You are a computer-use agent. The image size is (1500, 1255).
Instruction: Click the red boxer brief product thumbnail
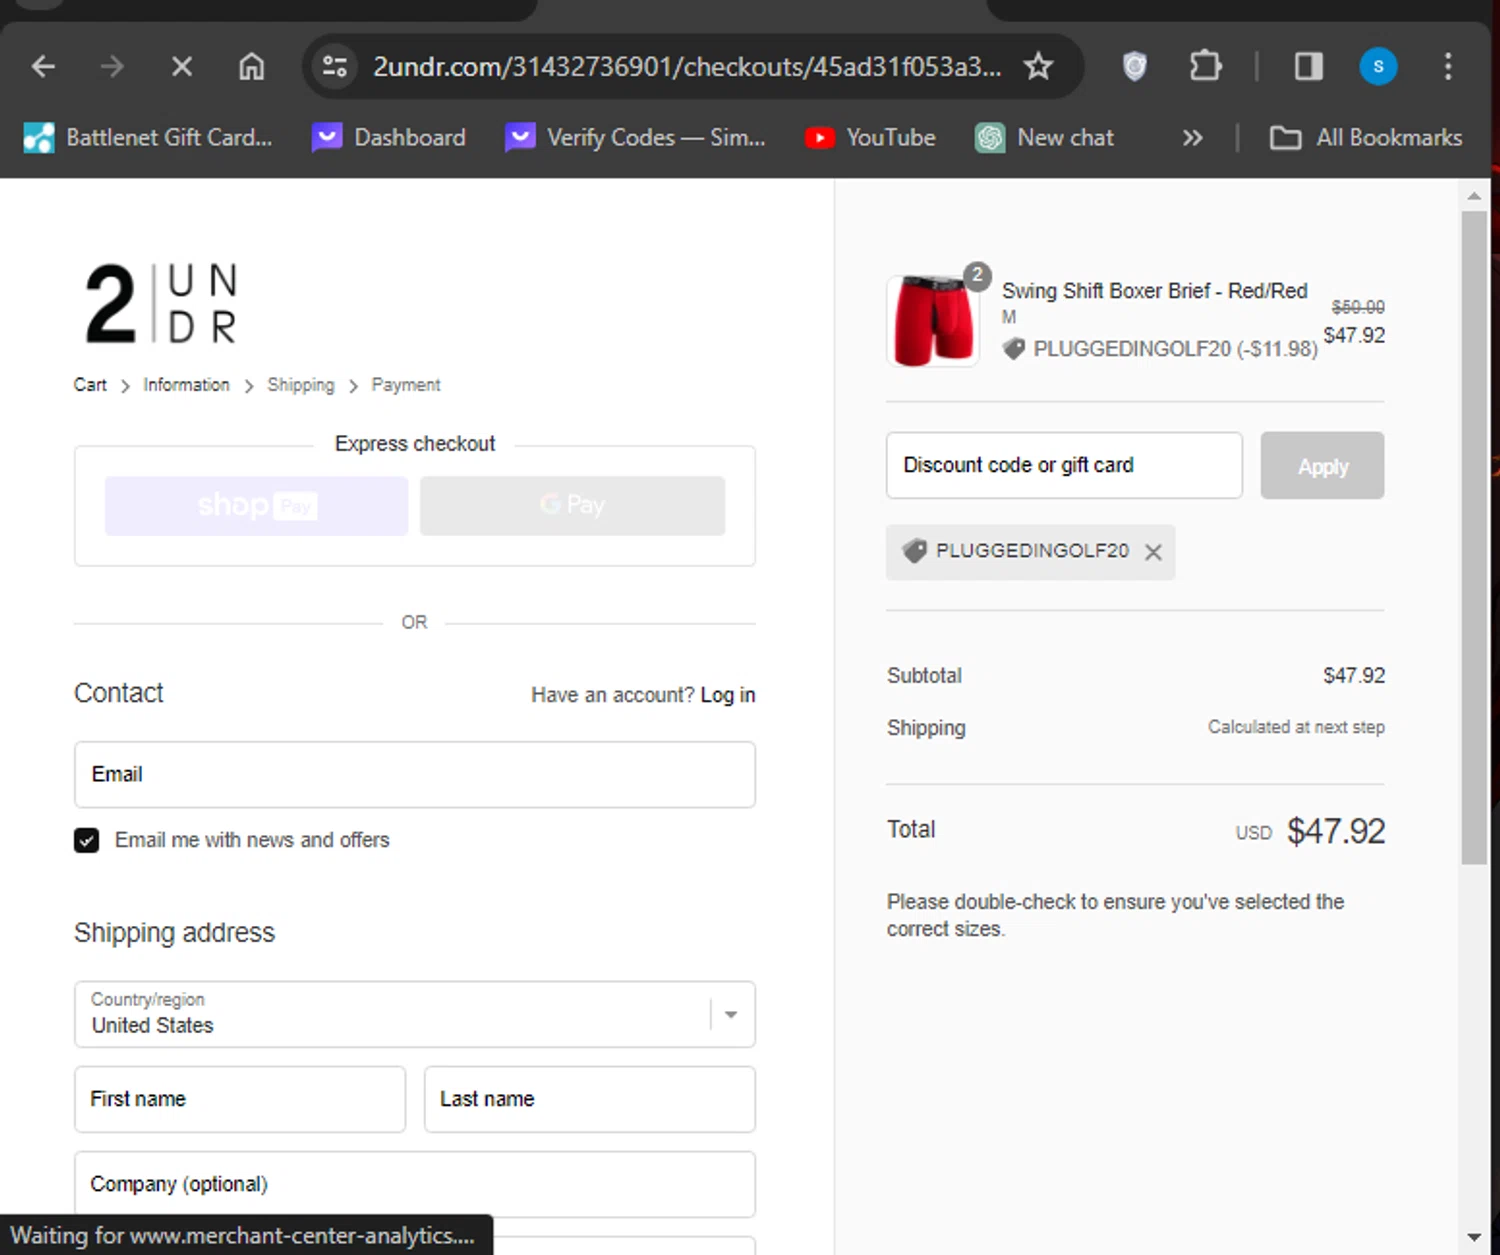[x=933, y=321]
